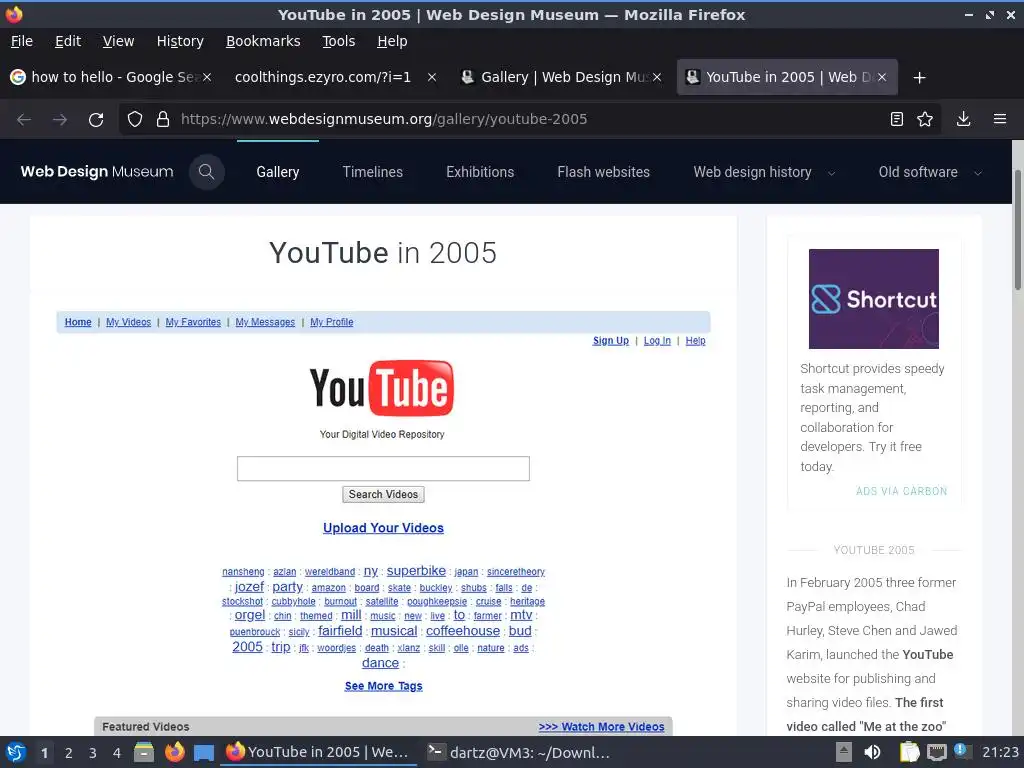1024x768 pixels.
Task: Expand the Web design history dropdown arrow
Action: click(x=831, y=173)
